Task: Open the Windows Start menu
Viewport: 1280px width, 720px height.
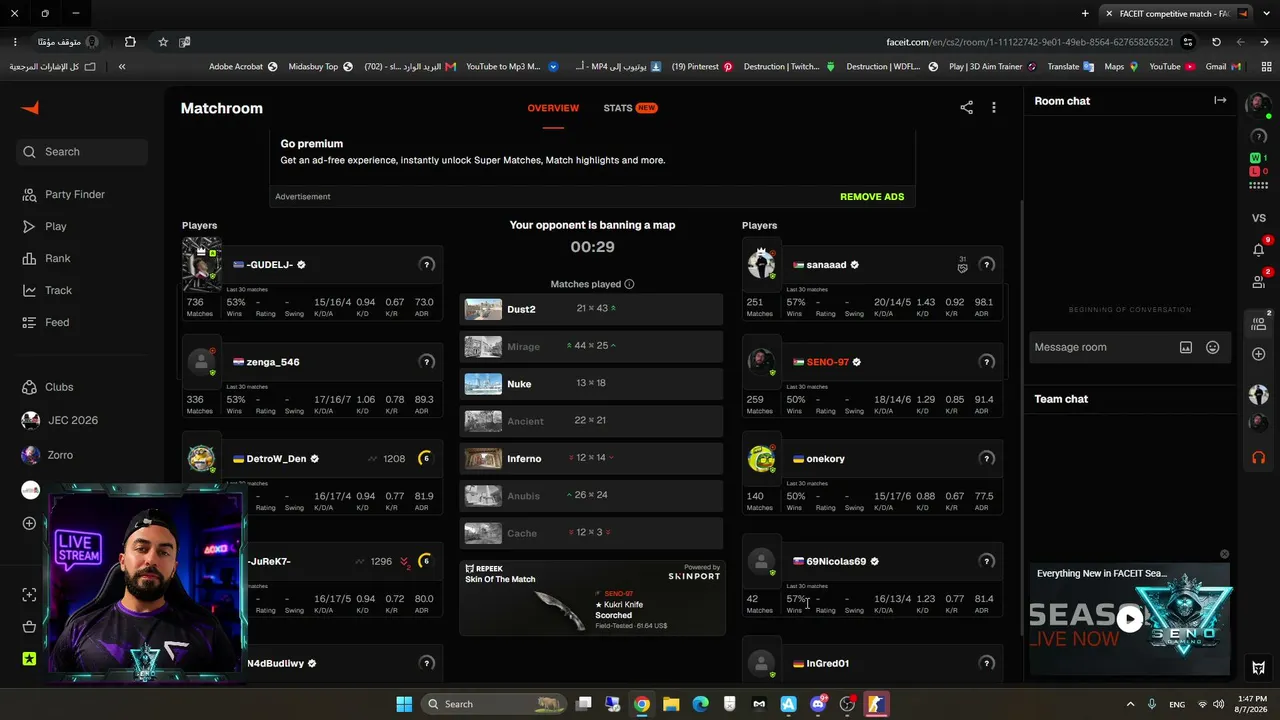Action: (x=403, y=704)
